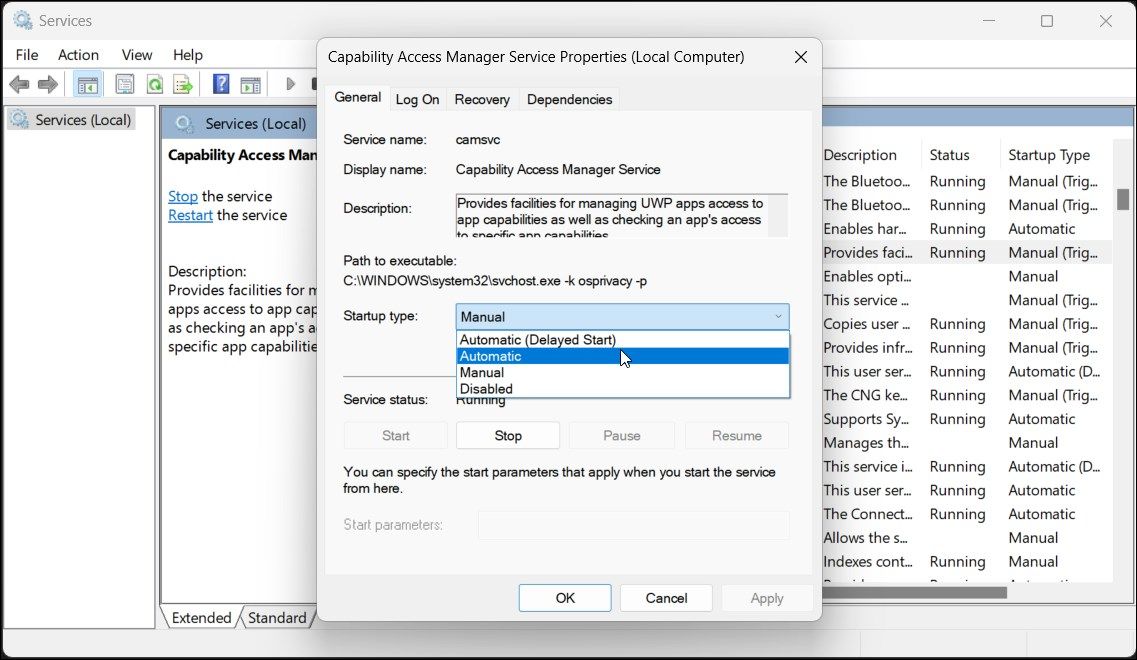Viewport: 1137px width, 660px height.
Task: Click the blue Help question mark icon
Action: (x=221, y=84)
